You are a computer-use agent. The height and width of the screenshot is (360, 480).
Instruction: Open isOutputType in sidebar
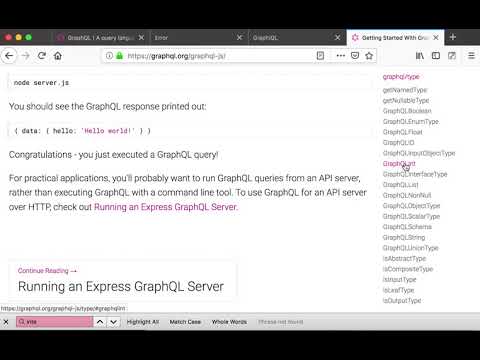coord(402,301)
